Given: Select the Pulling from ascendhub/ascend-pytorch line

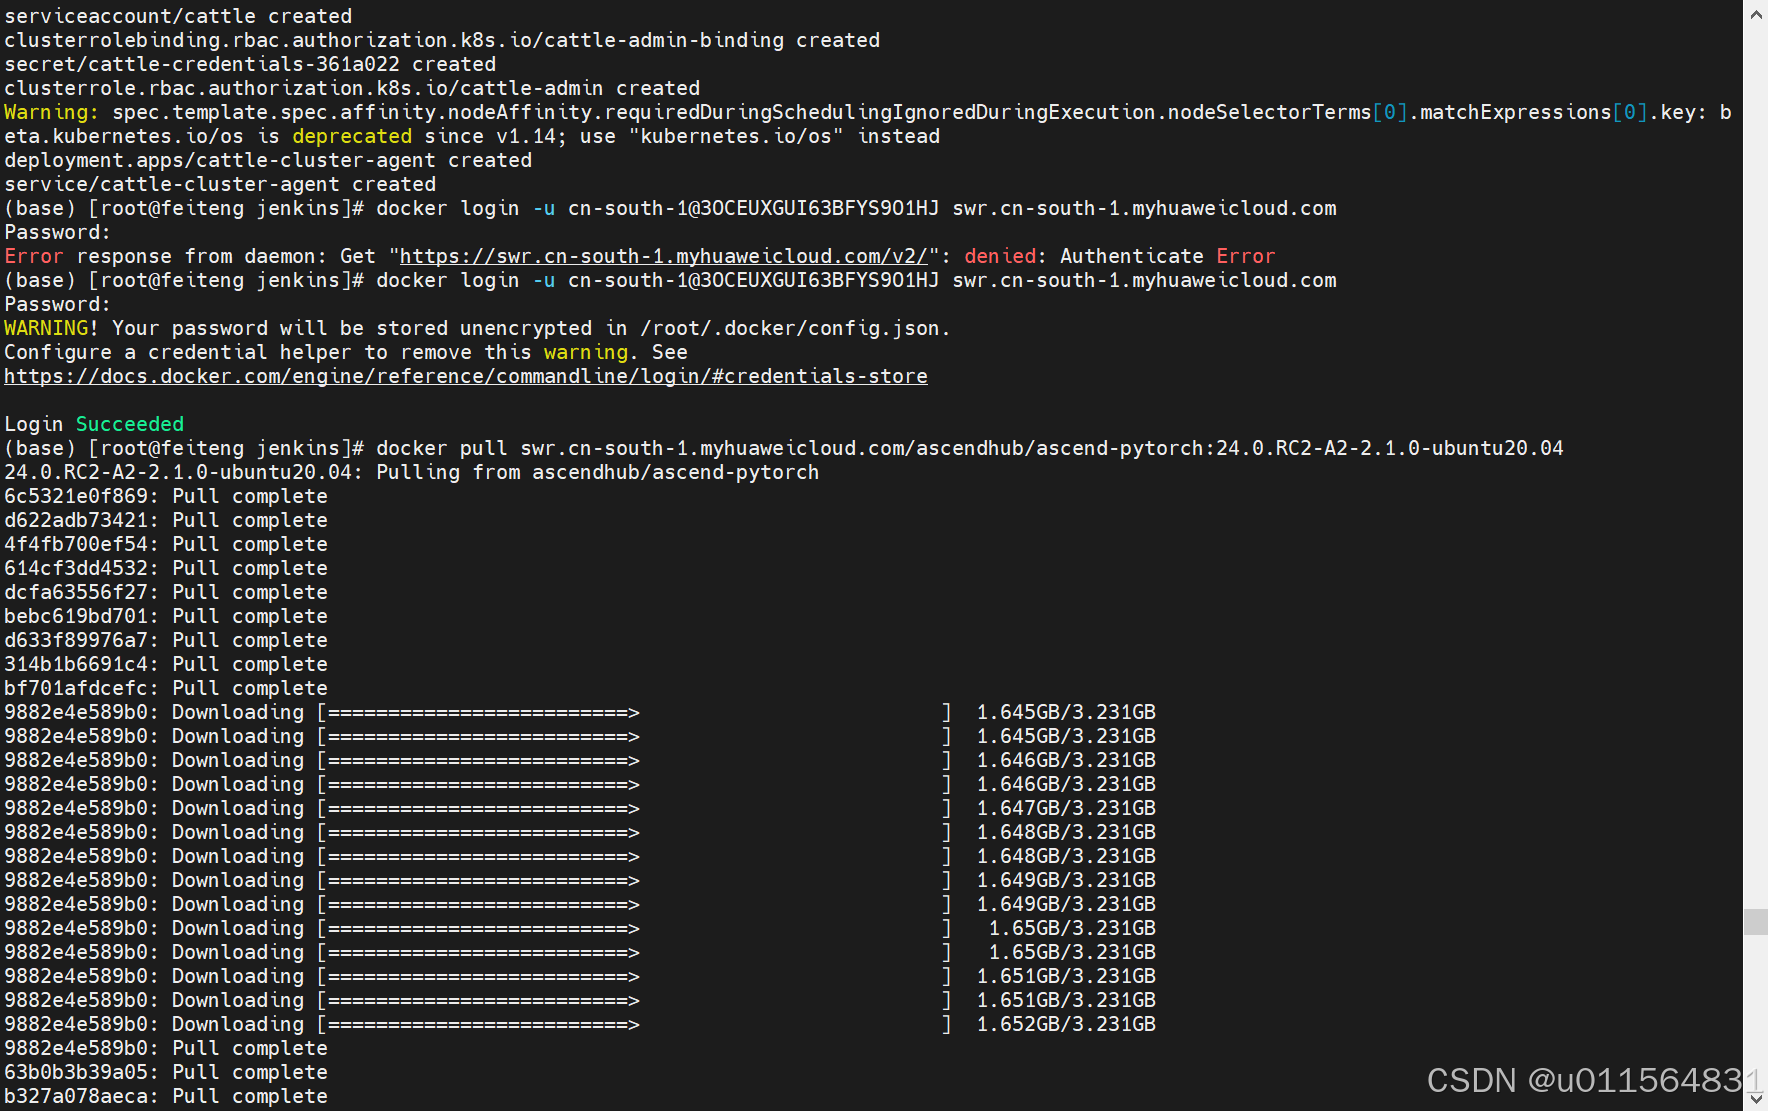Looking at the screenshot, I should pyautogui.click(x=410, y=472).
